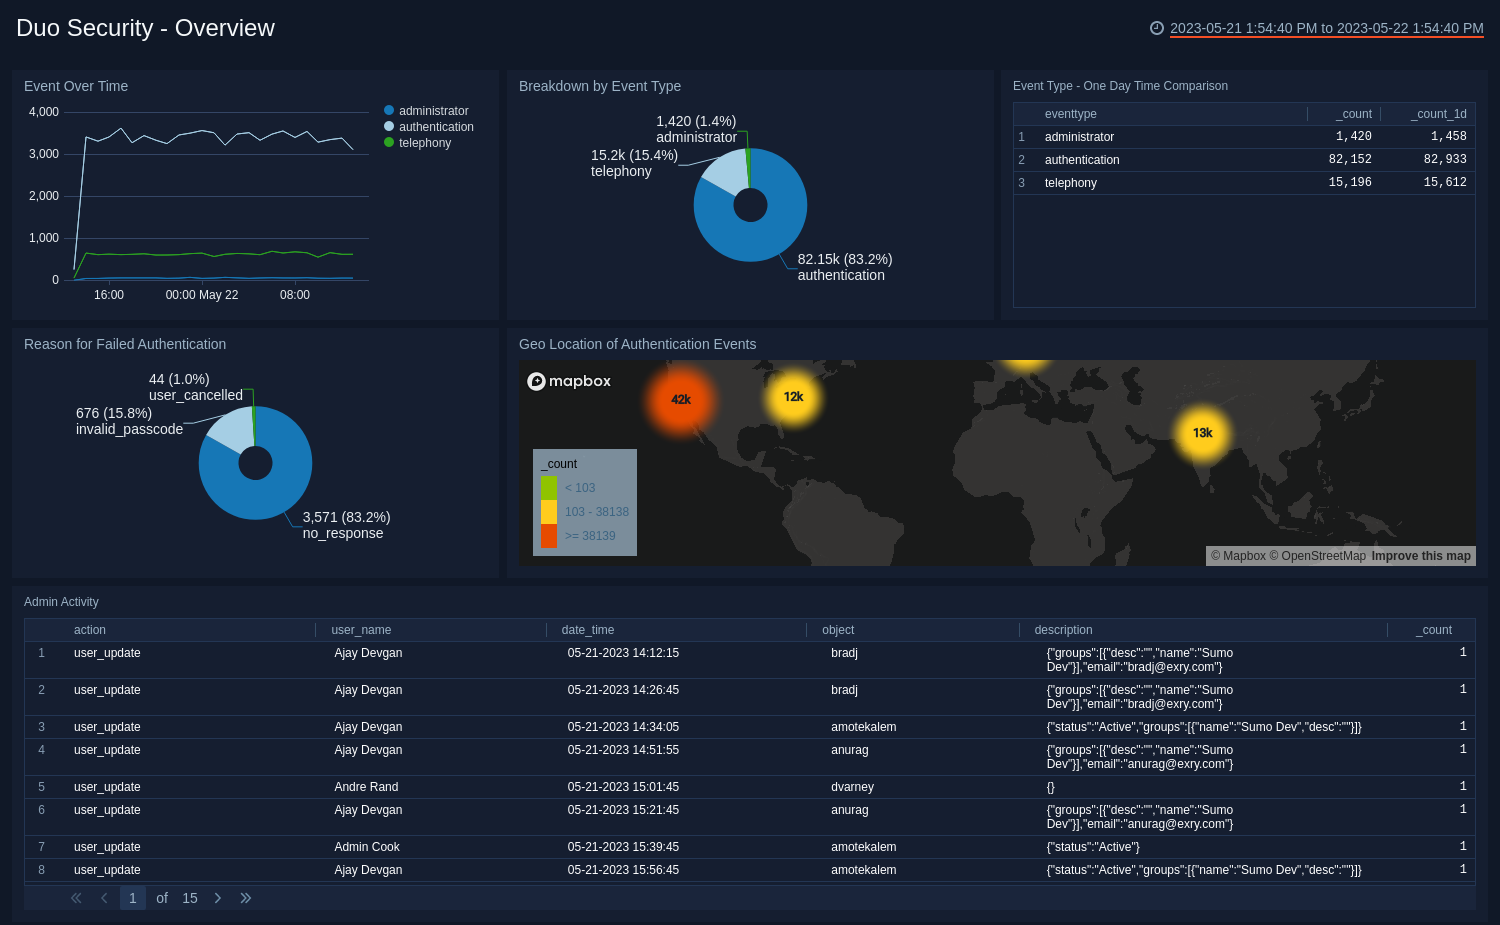Go to previous Admin Activity page
Viewport: 1500px width, 925px height.
pos(104,898)
